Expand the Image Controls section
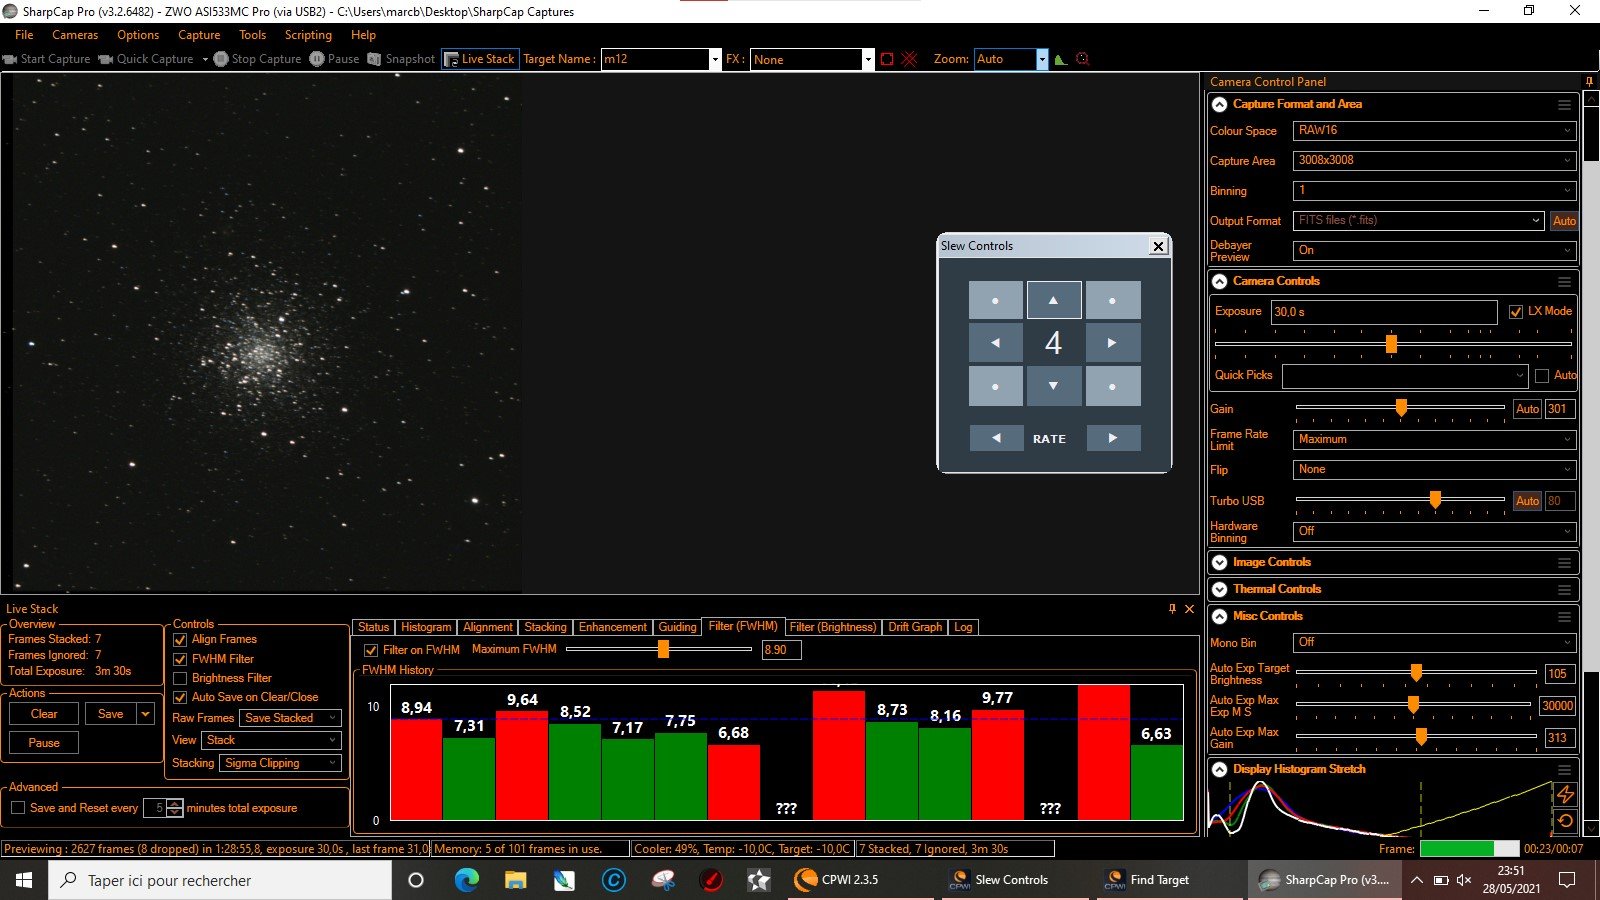Image resolution: width=1600 pixels, height=900 pixels. click(1219, 563)
